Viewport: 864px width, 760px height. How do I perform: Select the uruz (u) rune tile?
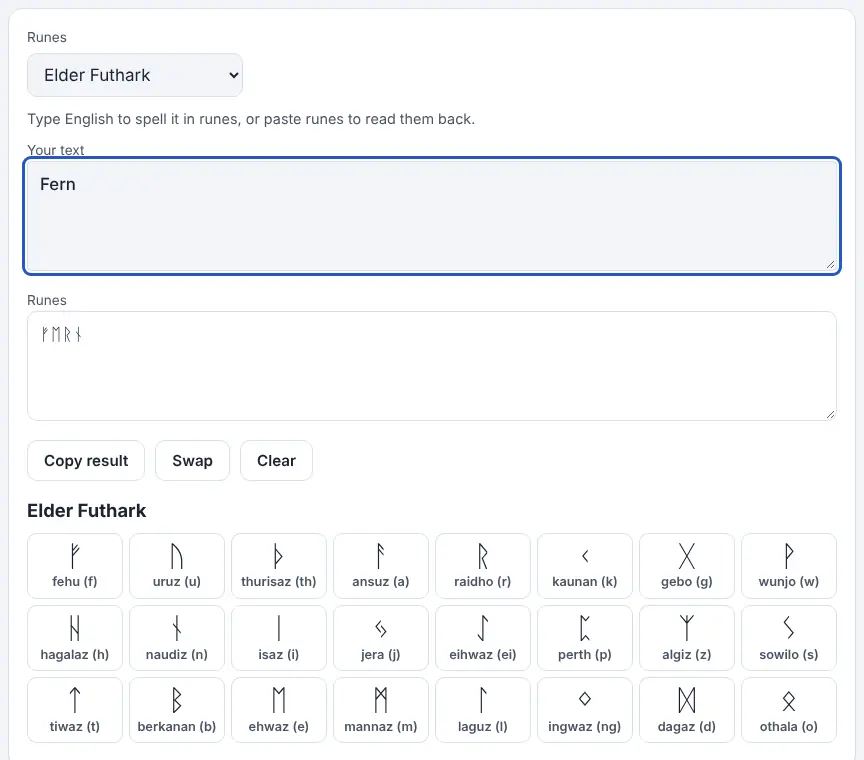coord(177,565)
